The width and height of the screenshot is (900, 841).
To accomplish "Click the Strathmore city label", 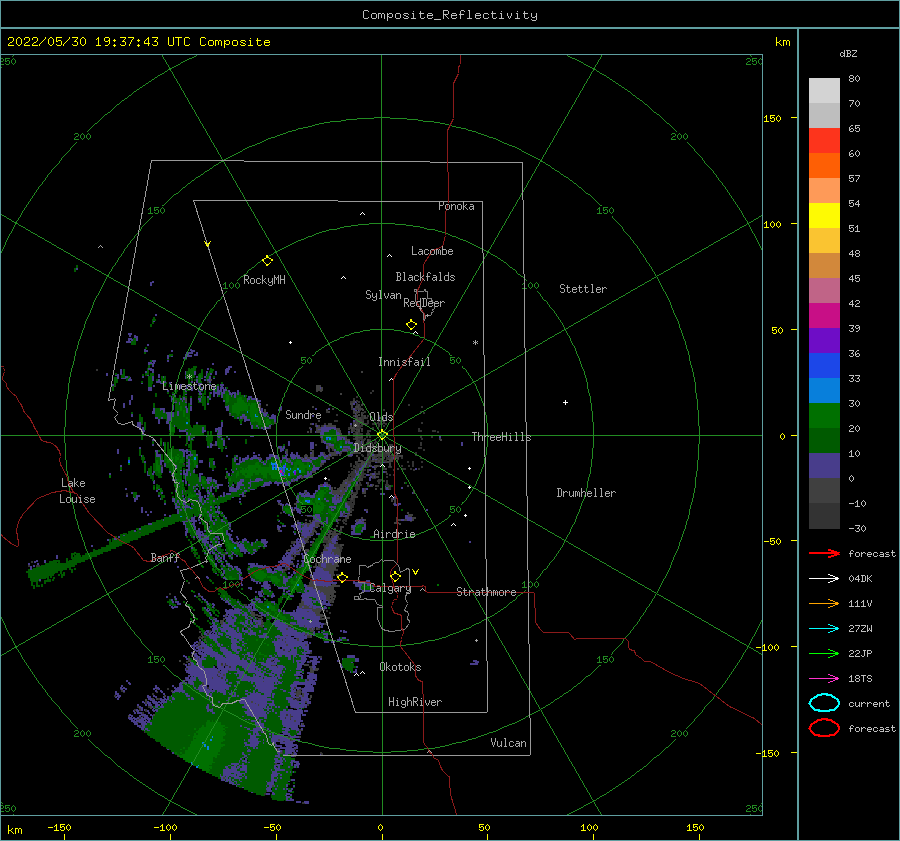I will tap(486, 592).
